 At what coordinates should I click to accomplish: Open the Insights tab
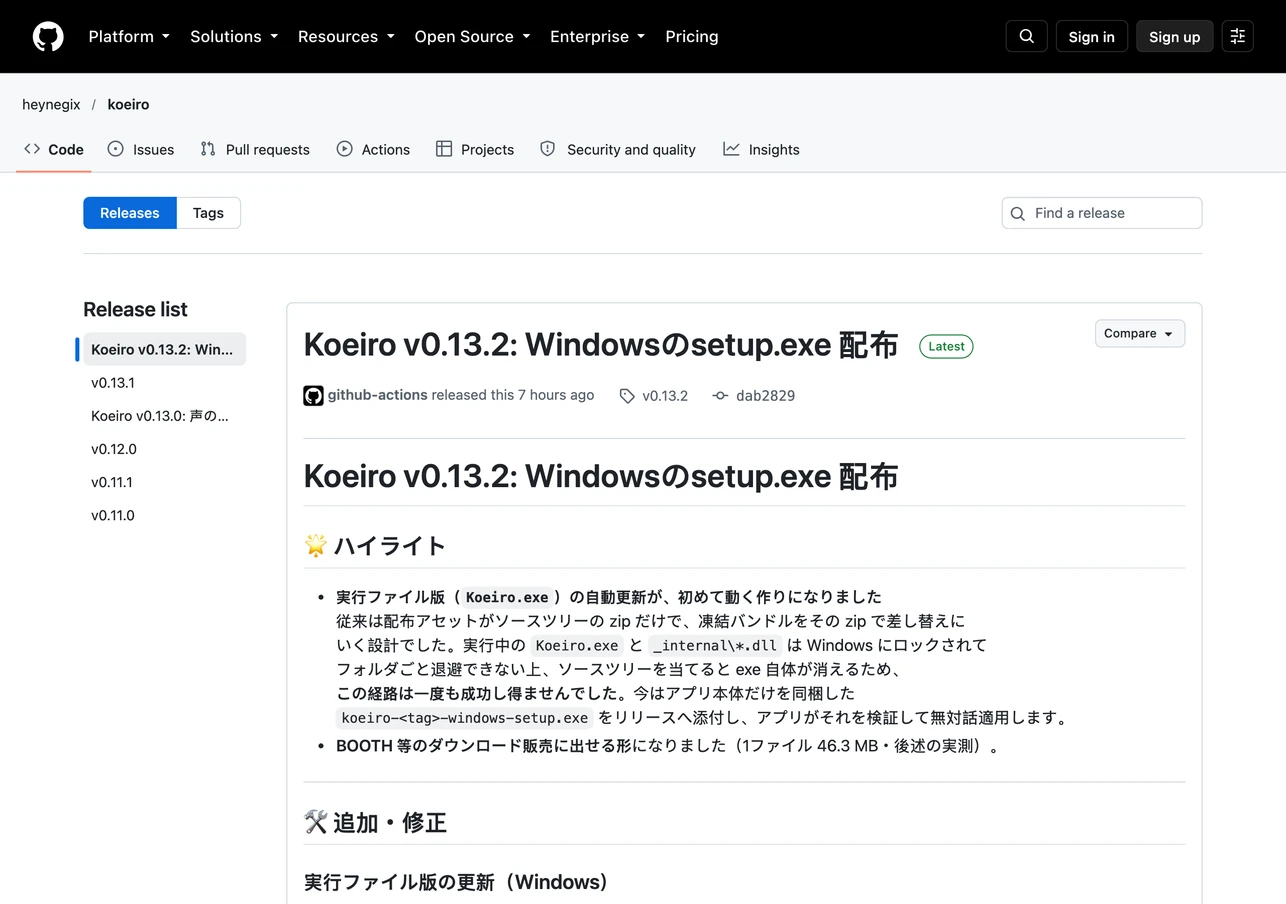762,149
